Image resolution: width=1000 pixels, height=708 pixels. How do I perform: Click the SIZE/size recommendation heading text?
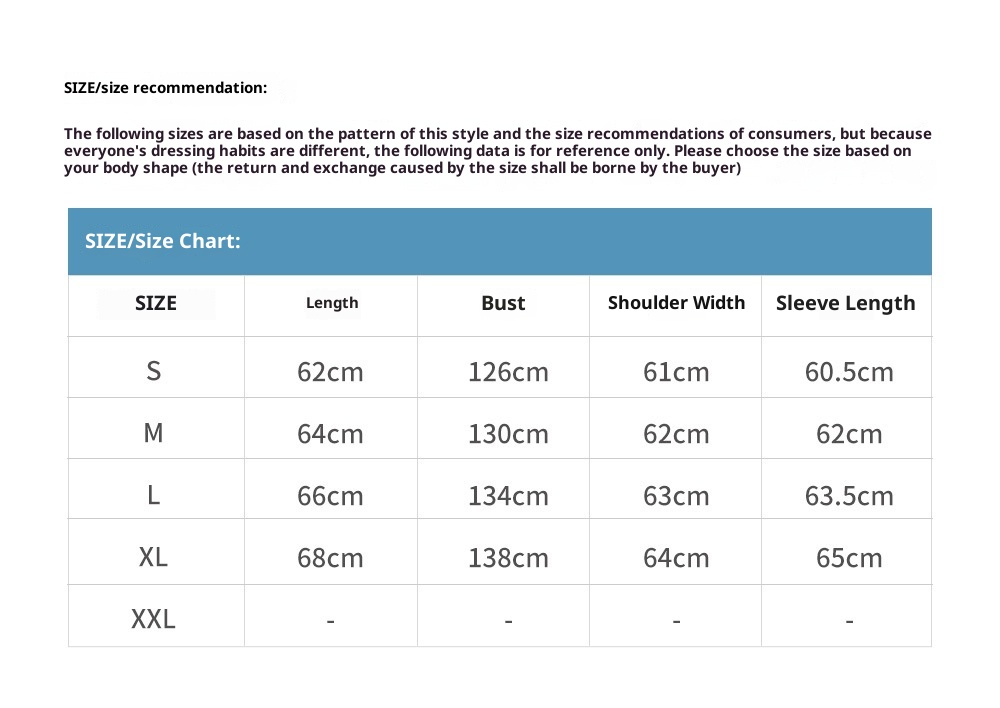[166, 88]
